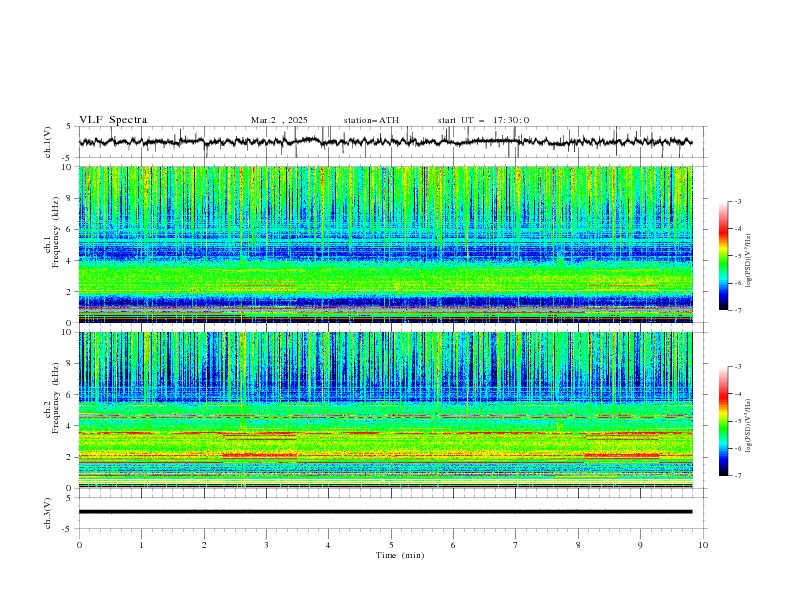Select the upper colorbar 'log(PSD)(V²/Hz)' label
The image size is (792, 612).
coord(749,261)
